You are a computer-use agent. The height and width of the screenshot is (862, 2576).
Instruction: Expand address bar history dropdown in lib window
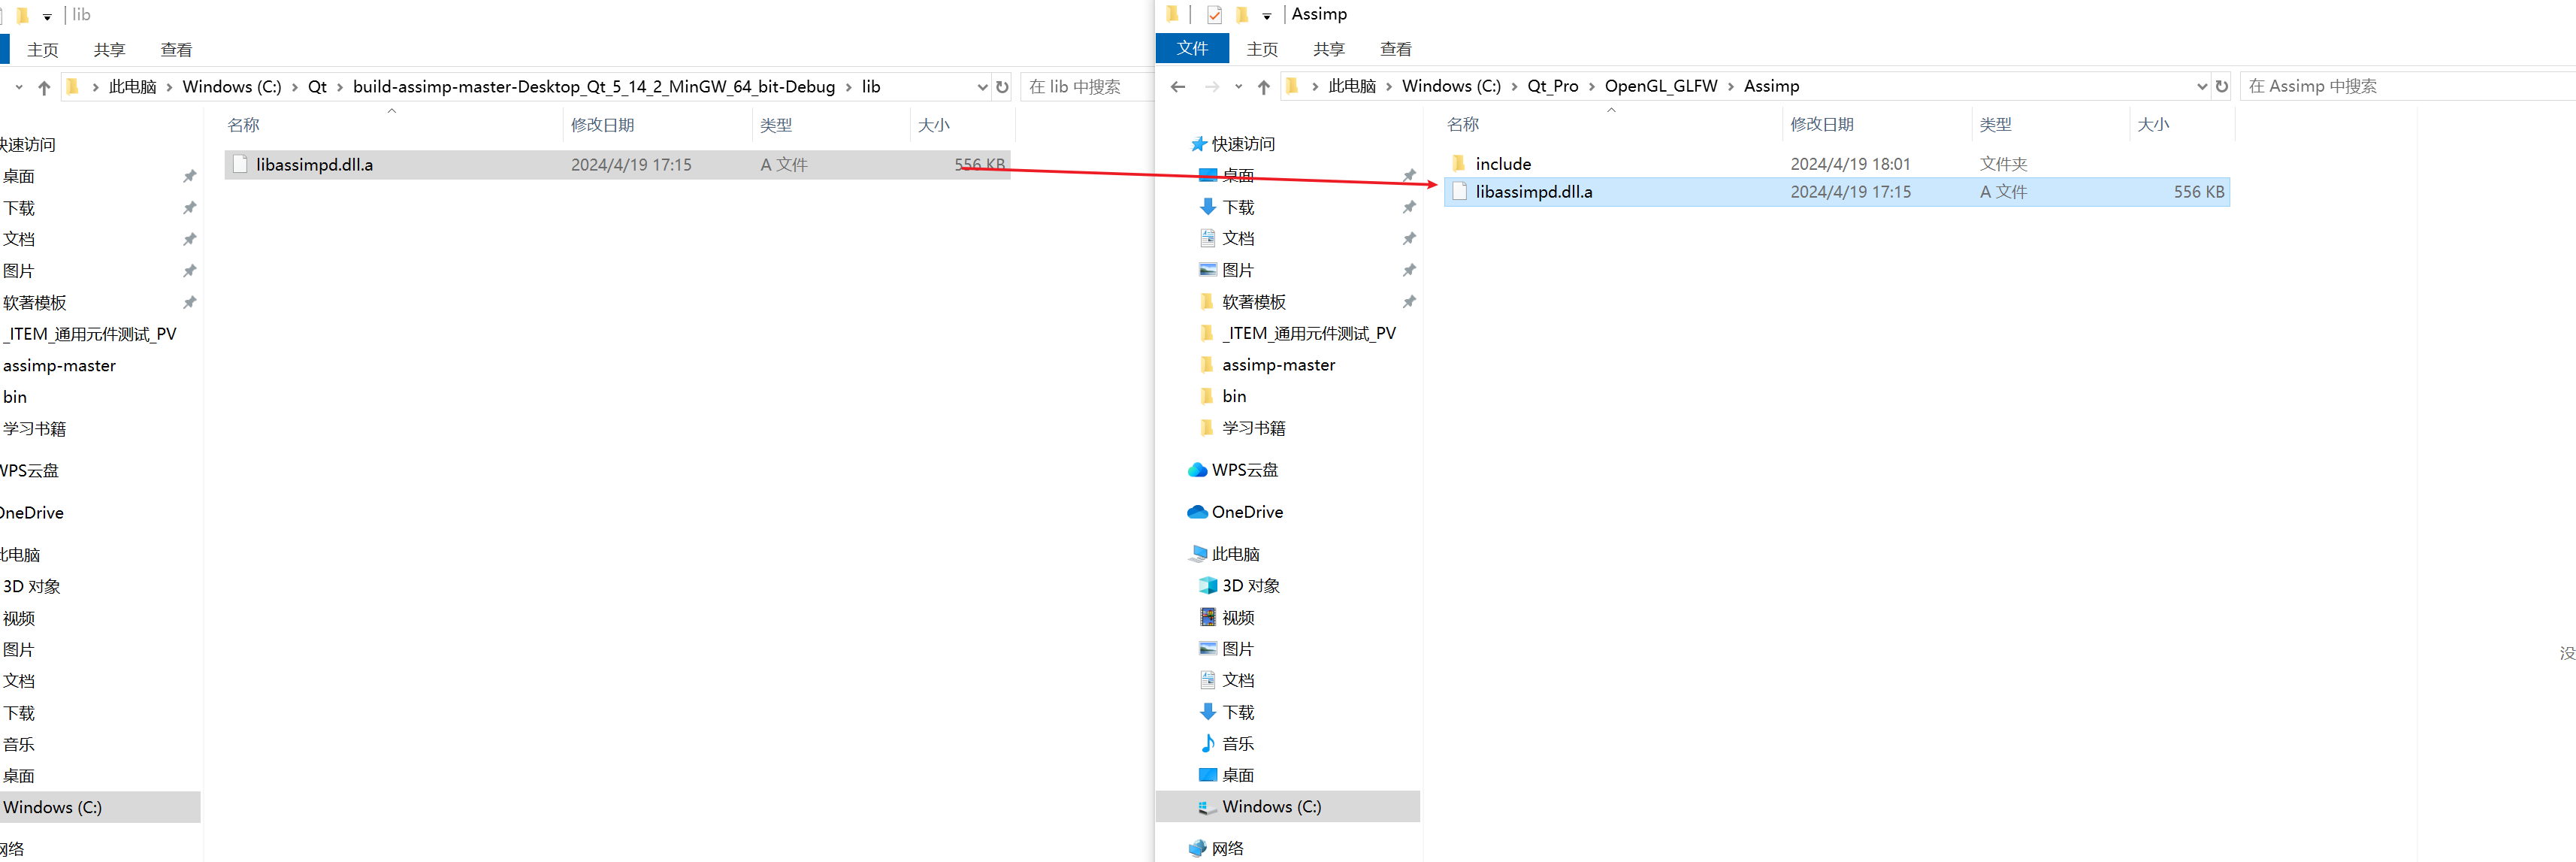(x=982, y=88)
